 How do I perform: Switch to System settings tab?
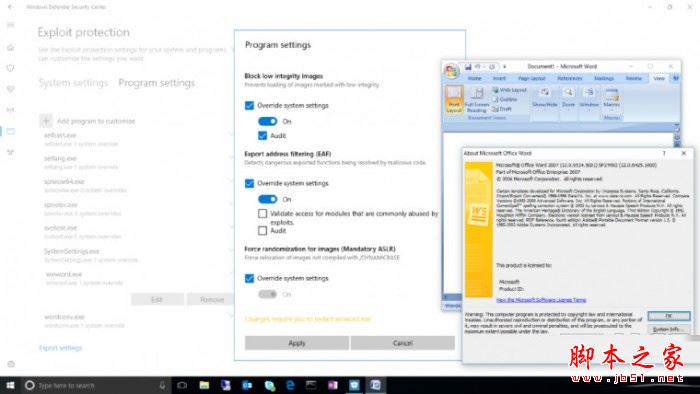coord(73,83)
